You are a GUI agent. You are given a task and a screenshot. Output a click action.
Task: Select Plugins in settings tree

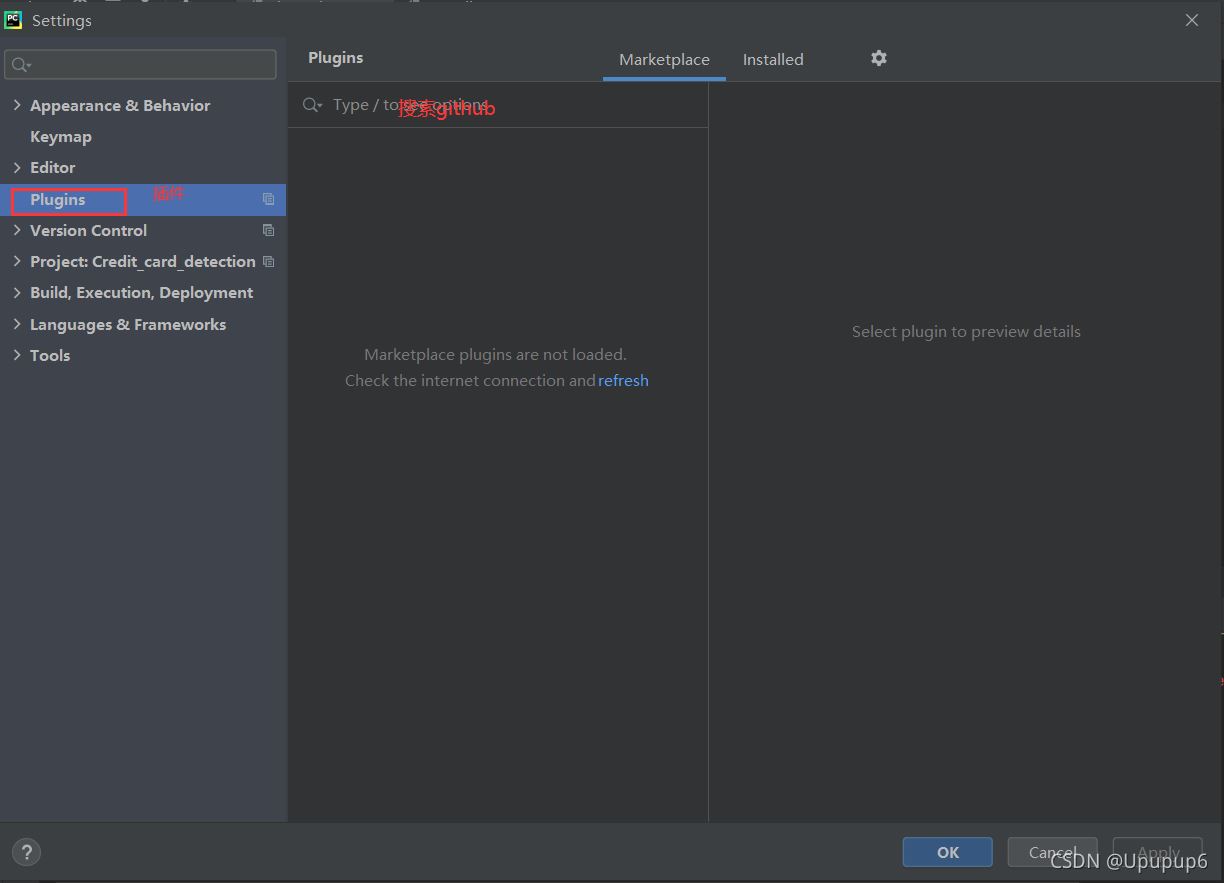[58, 200]
